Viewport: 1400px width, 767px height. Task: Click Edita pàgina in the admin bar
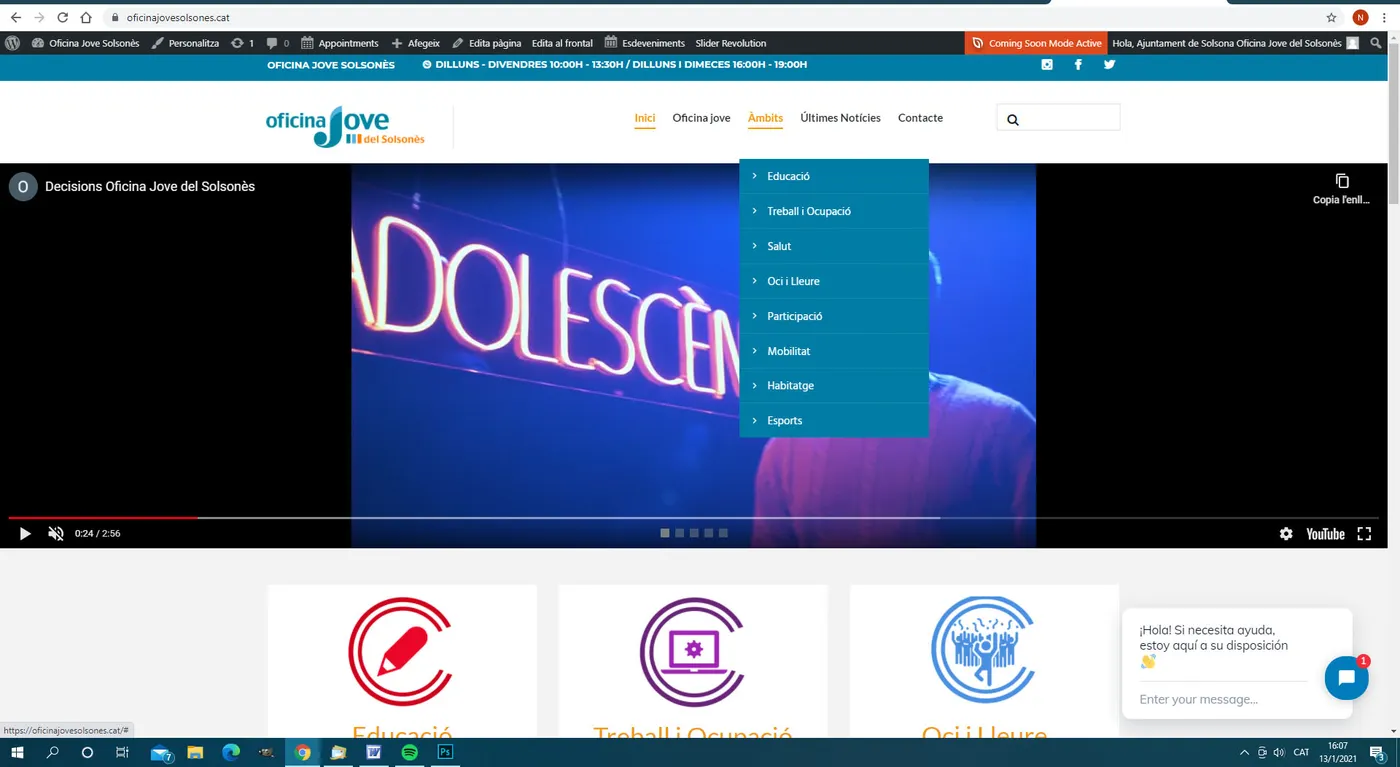point(487,43)
